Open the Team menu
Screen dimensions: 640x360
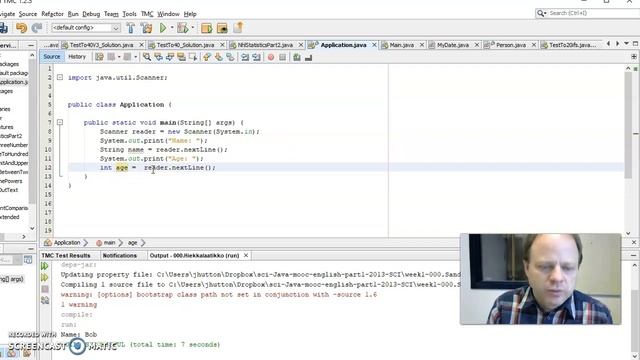[111, 14]
